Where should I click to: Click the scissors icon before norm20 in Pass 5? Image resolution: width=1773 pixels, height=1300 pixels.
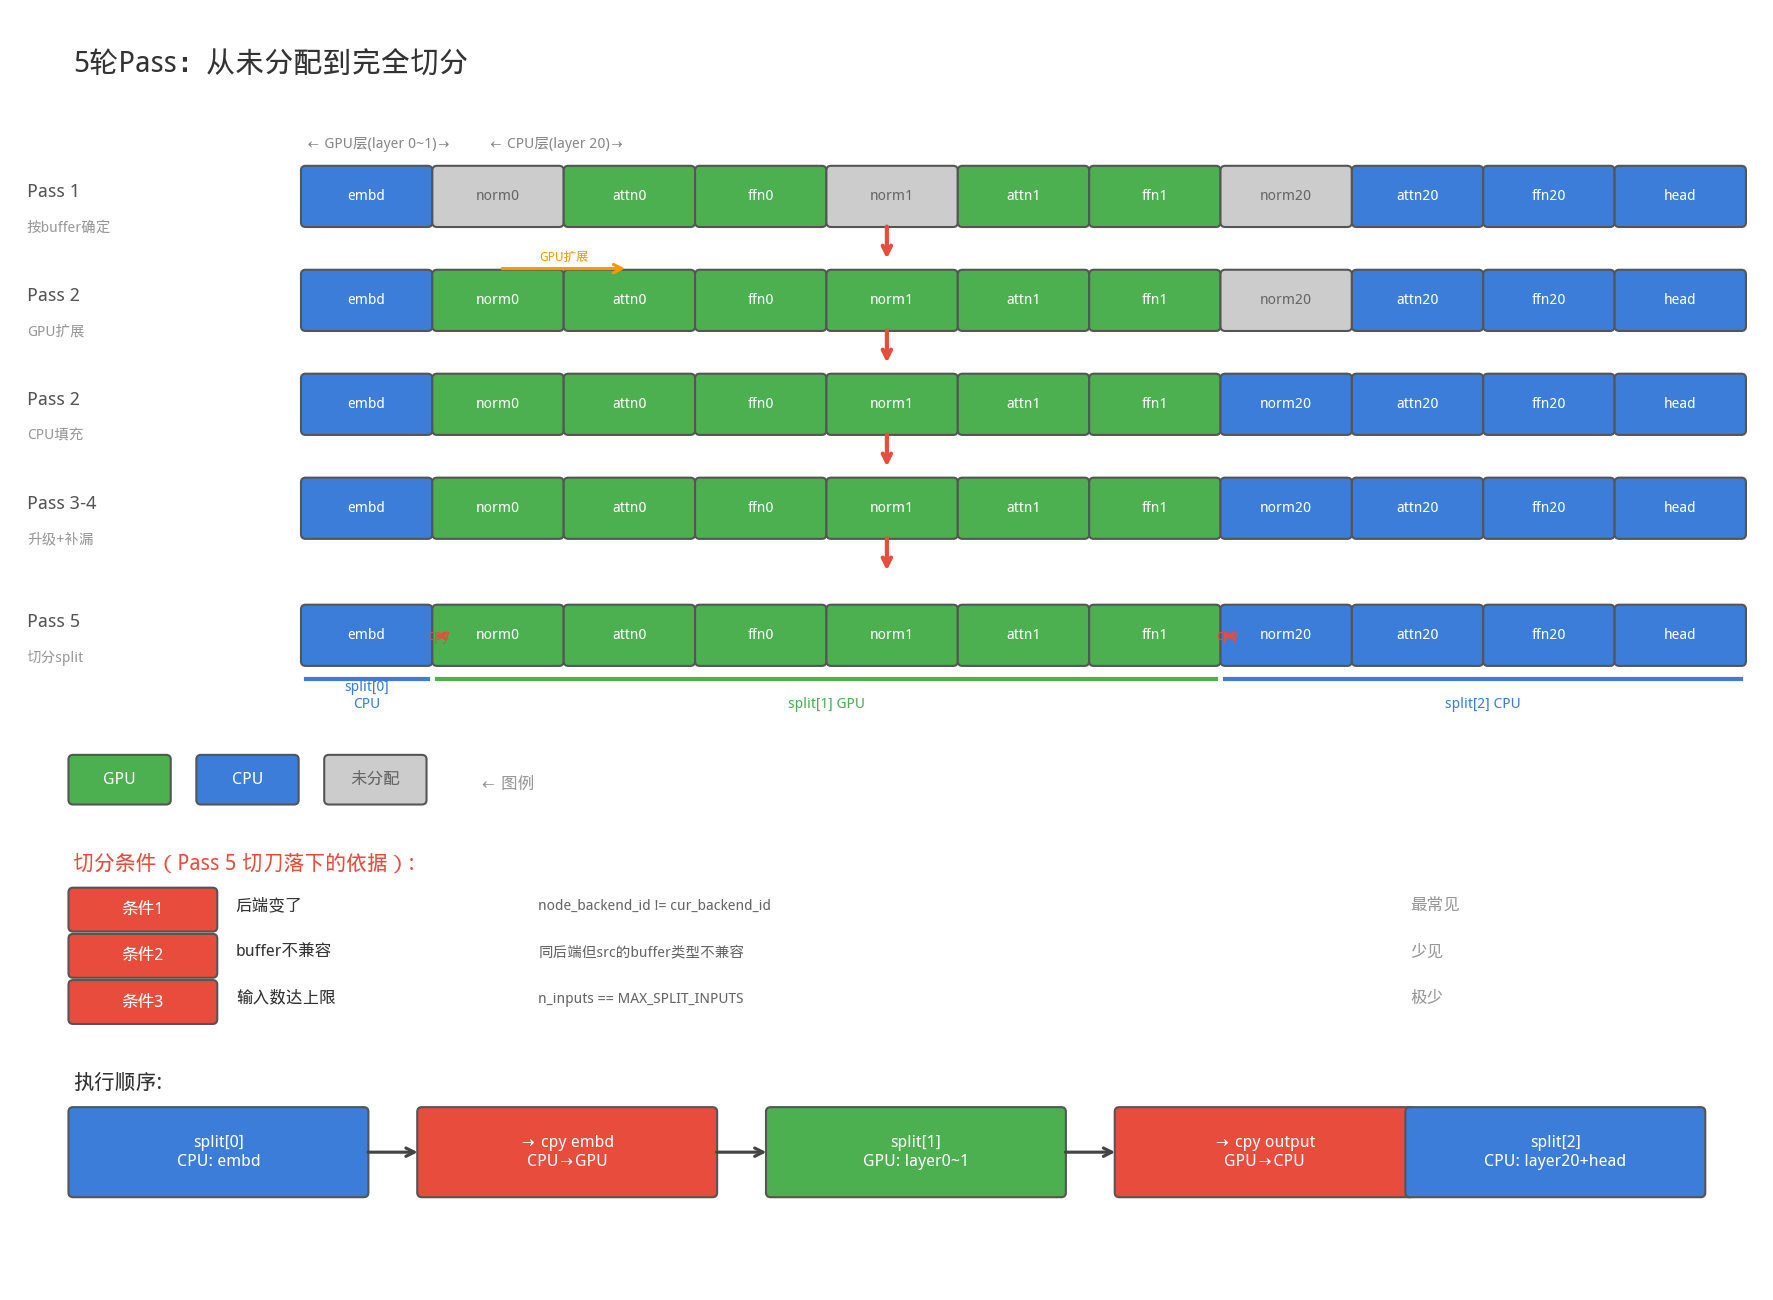pos(1228,635)
